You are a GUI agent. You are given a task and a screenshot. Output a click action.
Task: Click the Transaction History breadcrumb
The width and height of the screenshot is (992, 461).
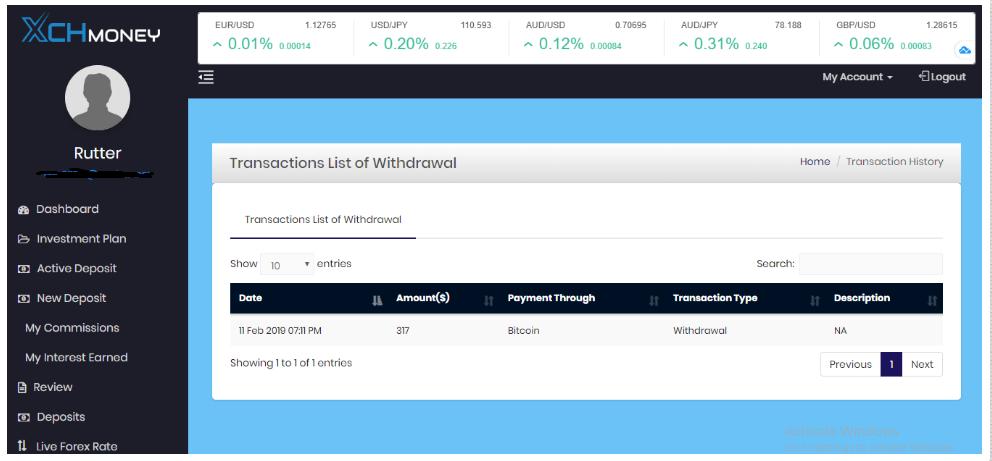click(x=895, y=162)
